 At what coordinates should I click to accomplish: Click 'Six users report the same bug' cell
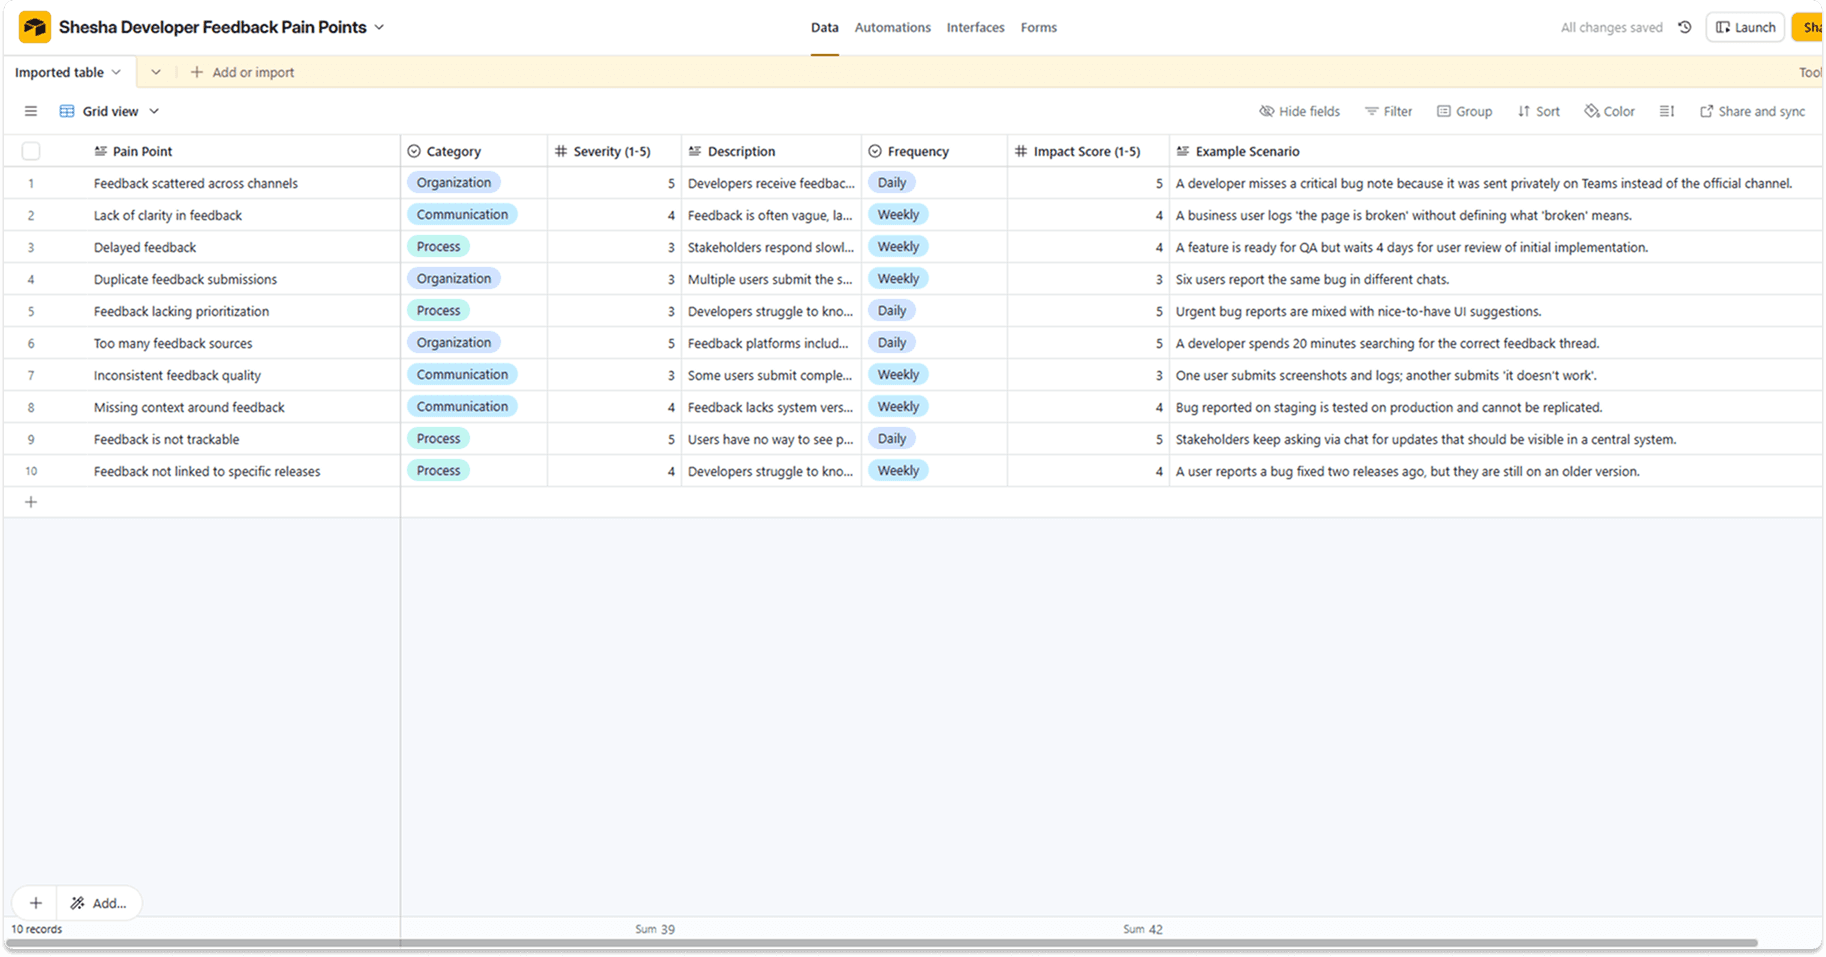(1496, 279)
